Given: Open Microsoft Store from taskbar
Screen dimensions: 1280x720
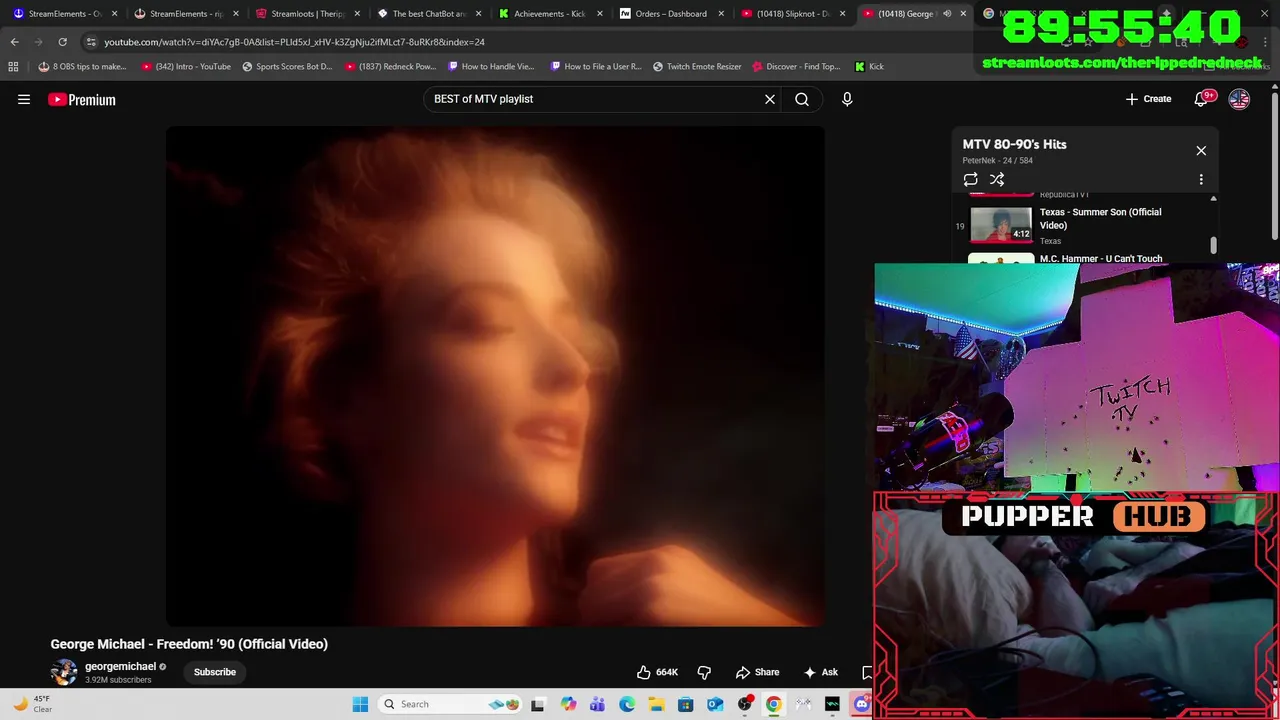Looking at the screenshot, I should click(685, 704).
